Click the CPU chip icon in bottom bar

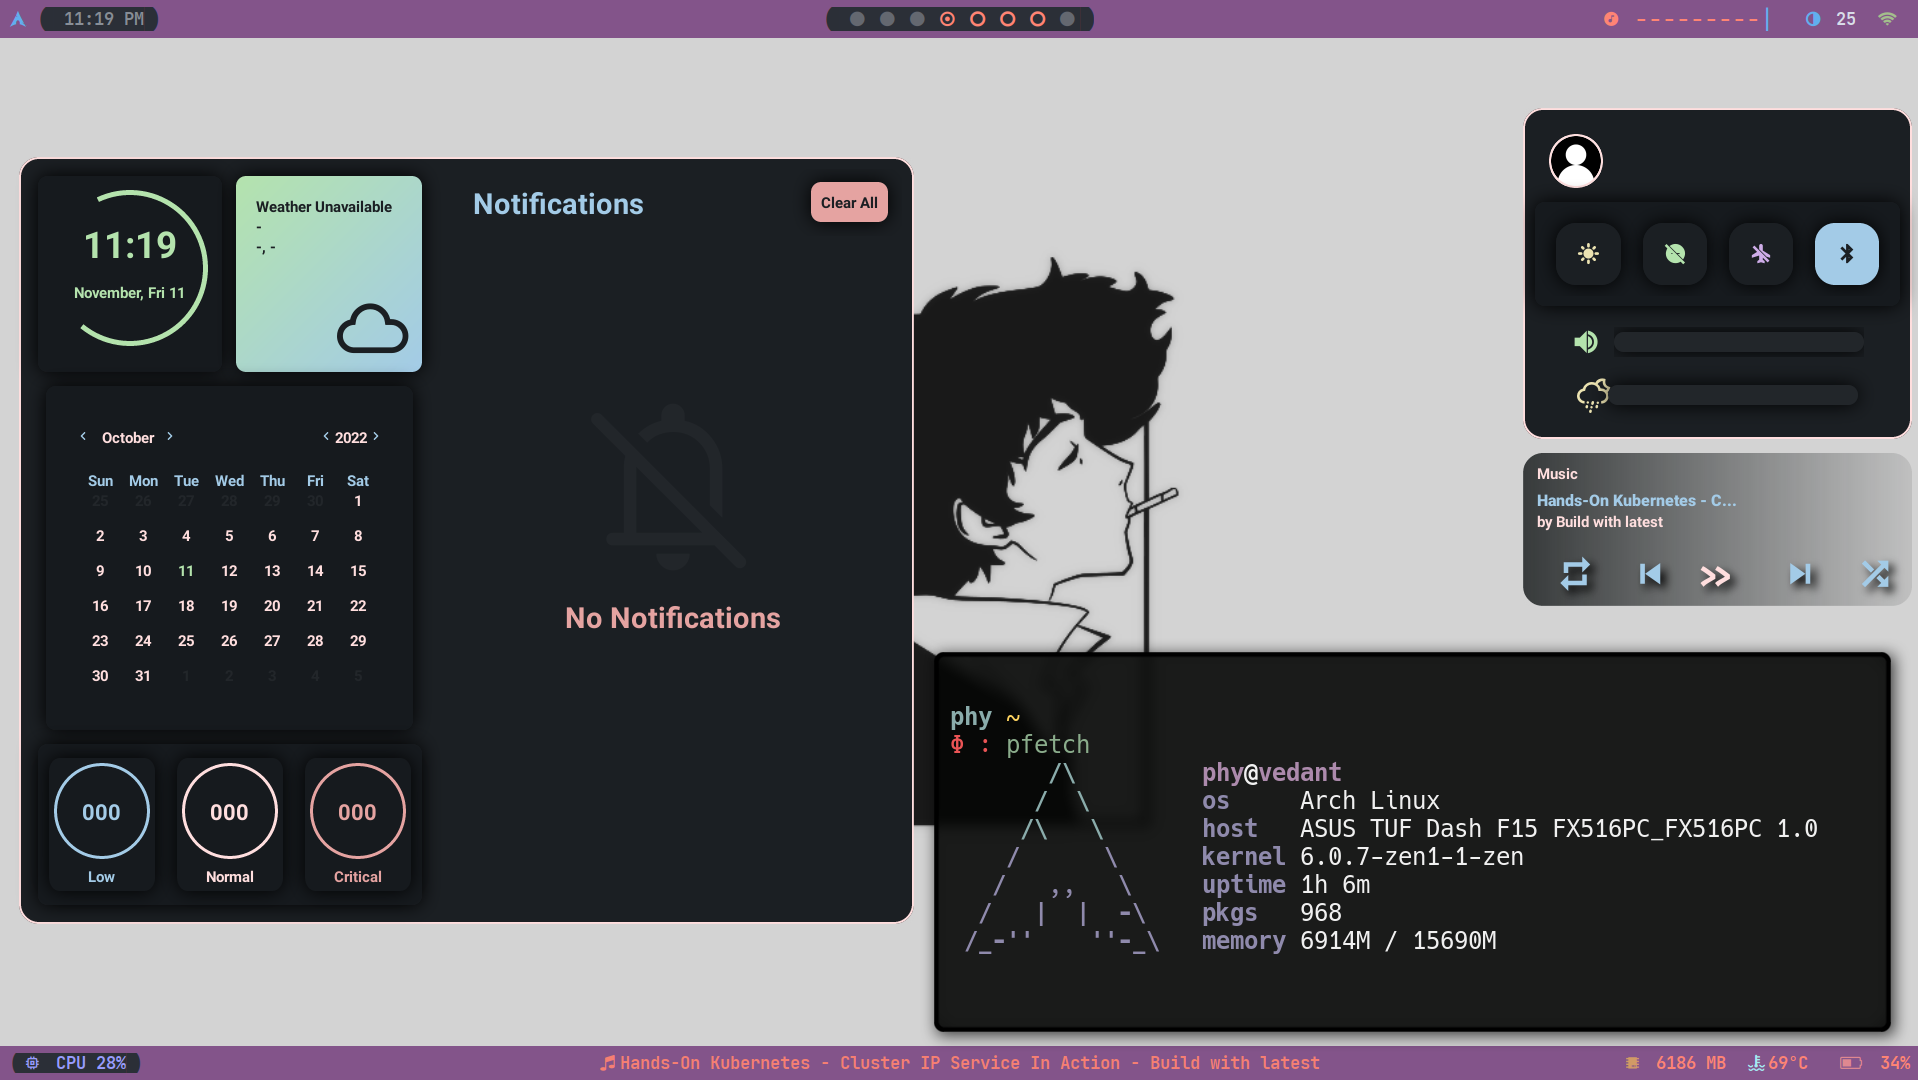pos(32,1063)
